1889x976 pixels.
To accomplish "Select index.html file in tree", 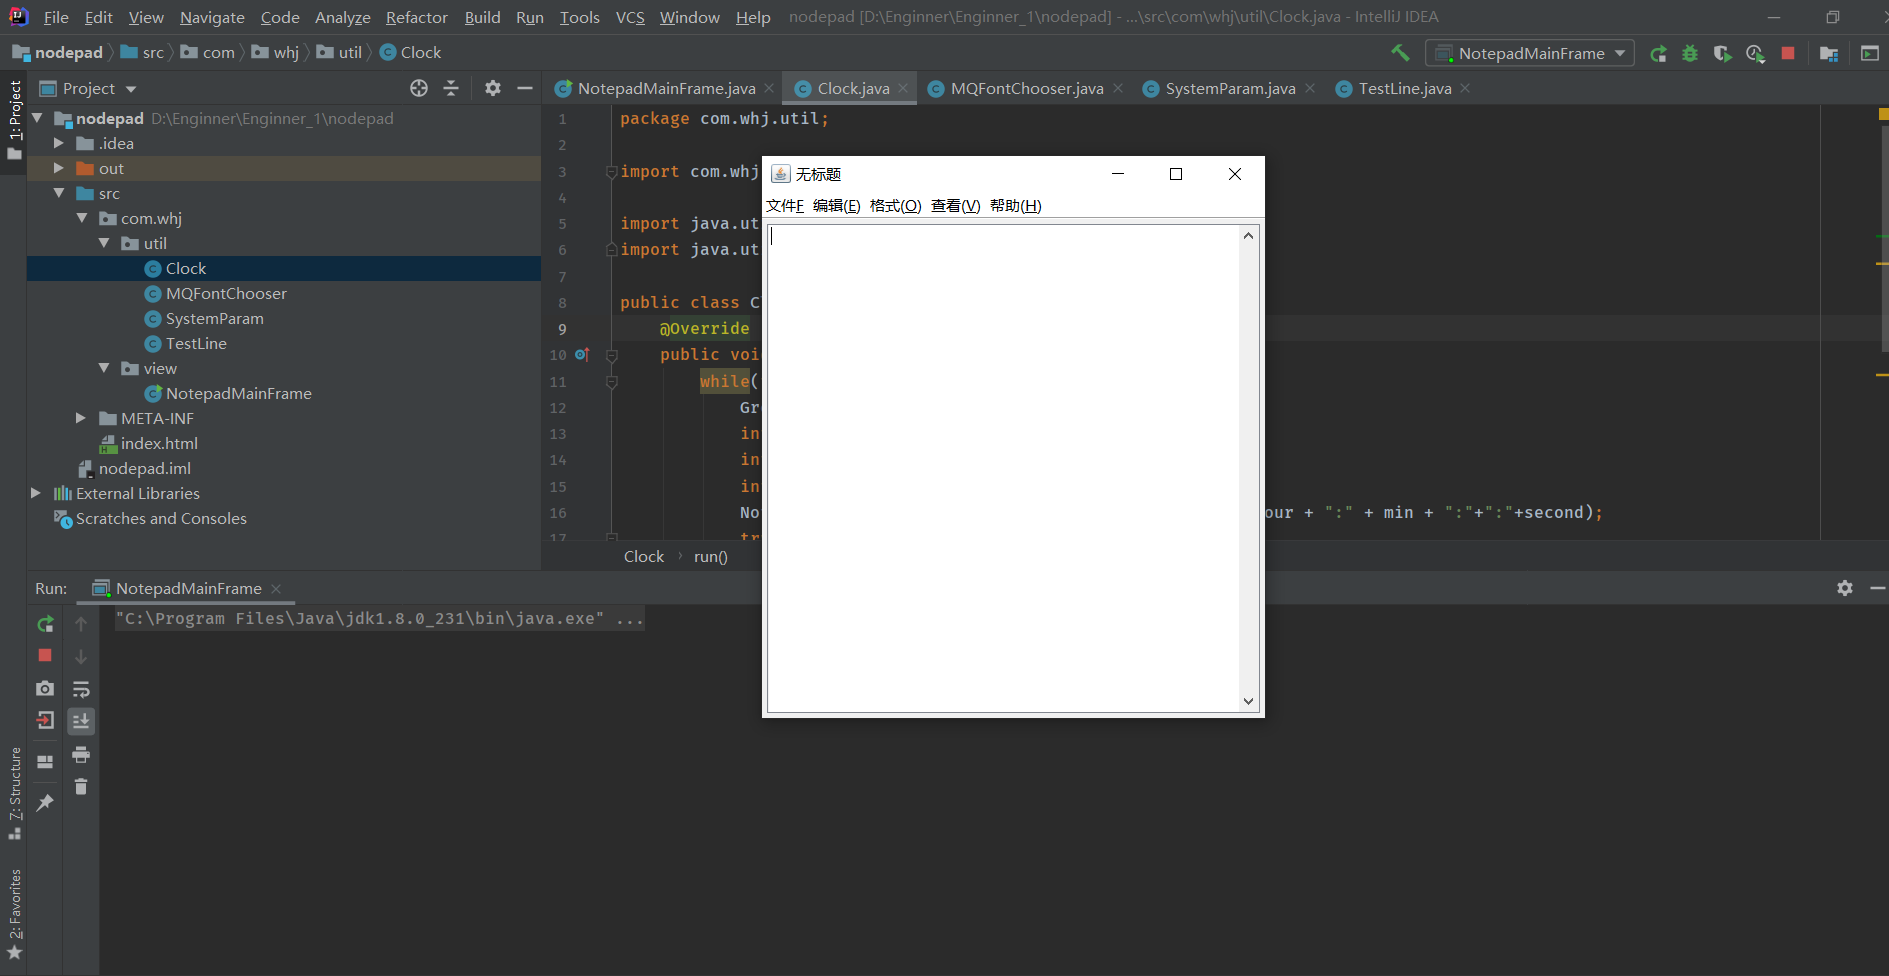I will 159,443.
